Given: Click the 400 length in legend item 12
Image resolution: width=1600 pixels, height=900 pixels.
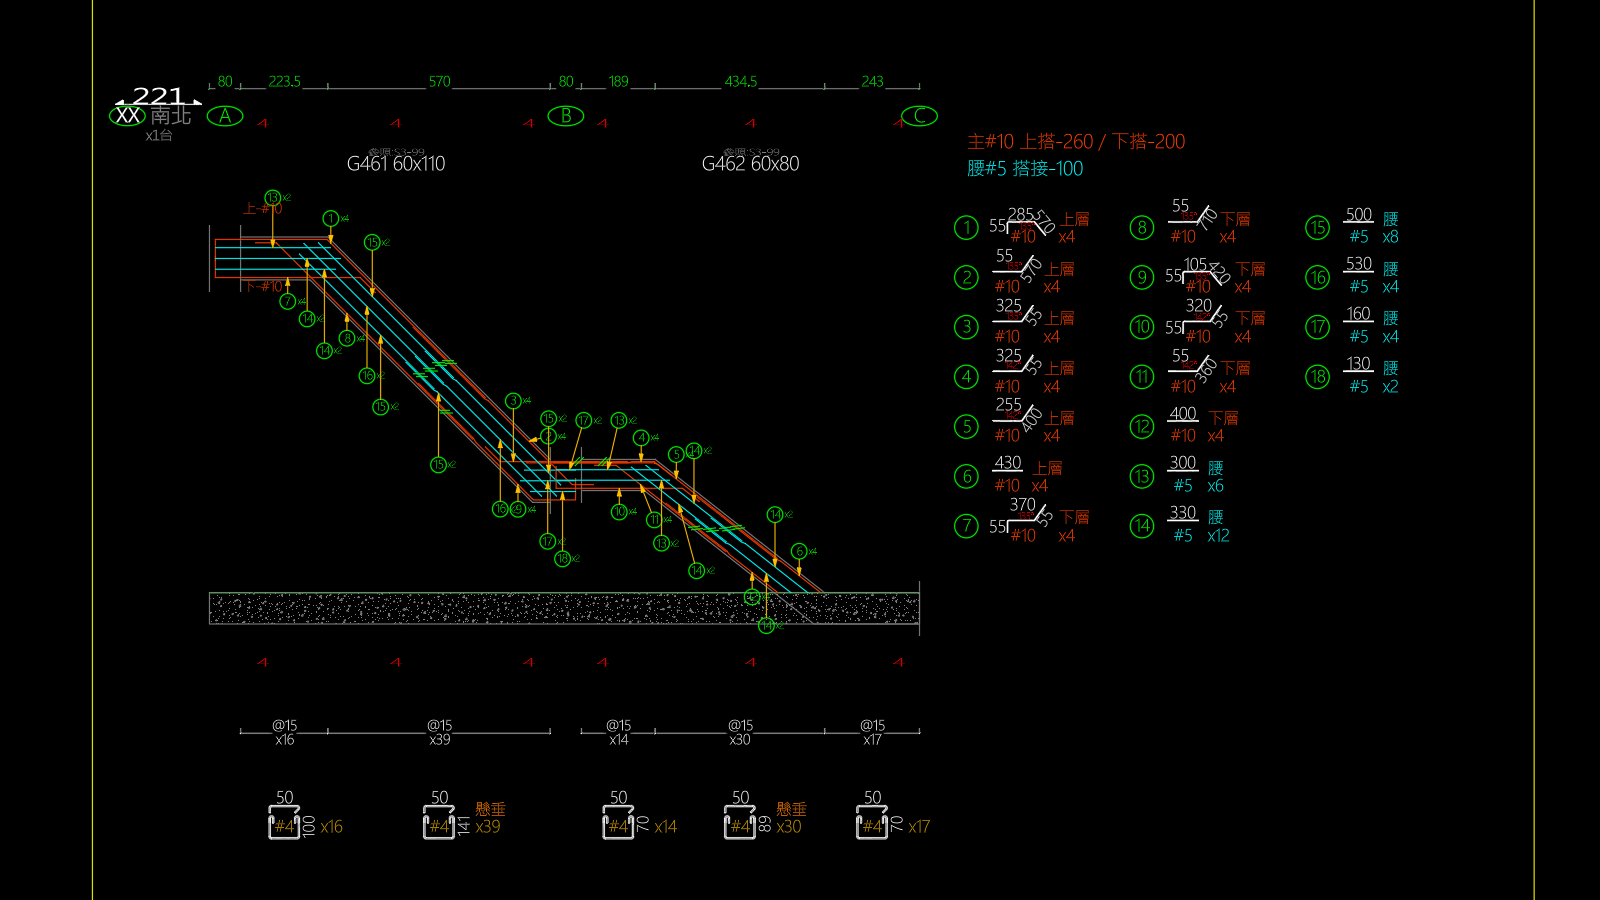Looking at the screenshot, I should pos(1183,414).
